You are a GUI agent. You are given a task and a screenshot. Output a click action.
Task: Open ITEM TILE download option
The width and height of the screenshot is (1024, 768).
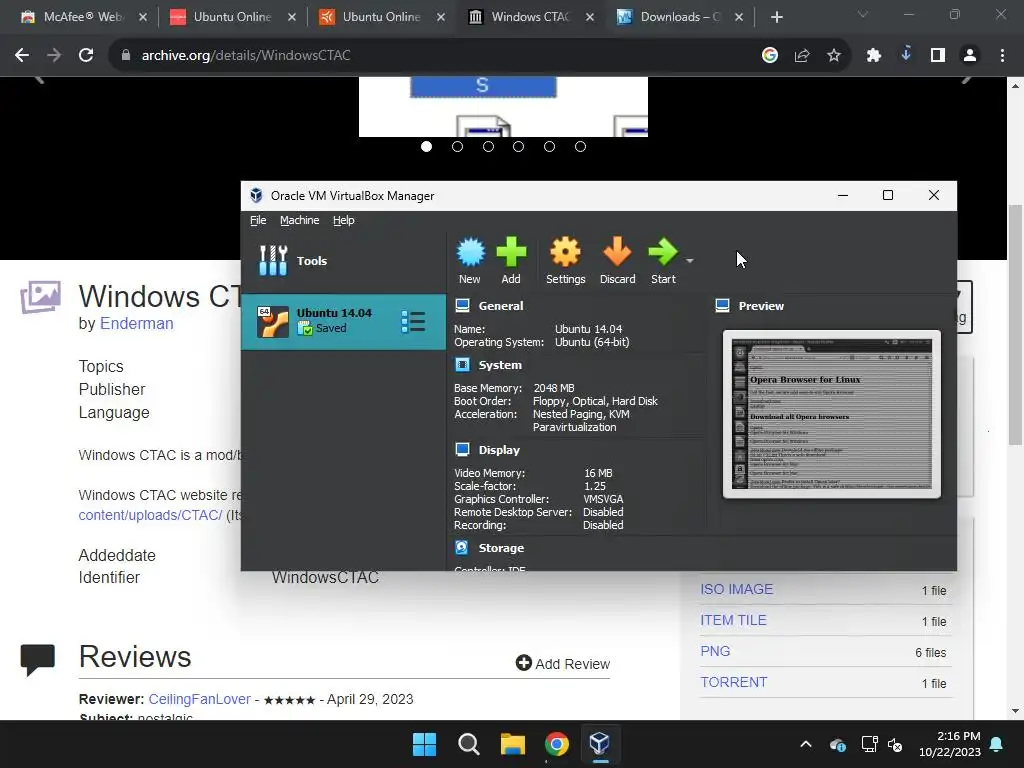point(733,620)
